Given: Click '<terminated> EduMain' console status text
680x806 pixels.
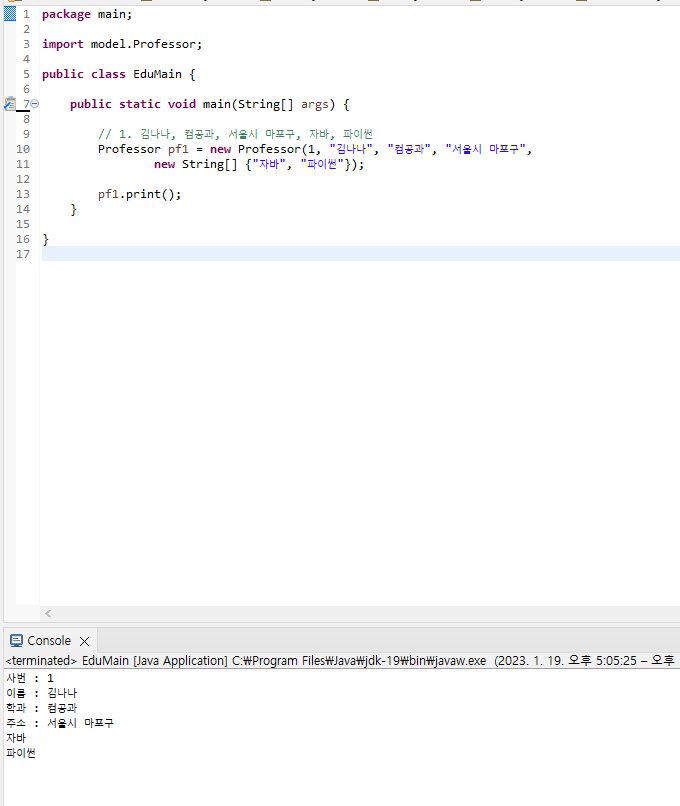Looking at the screenshot, I should (67, 661).
